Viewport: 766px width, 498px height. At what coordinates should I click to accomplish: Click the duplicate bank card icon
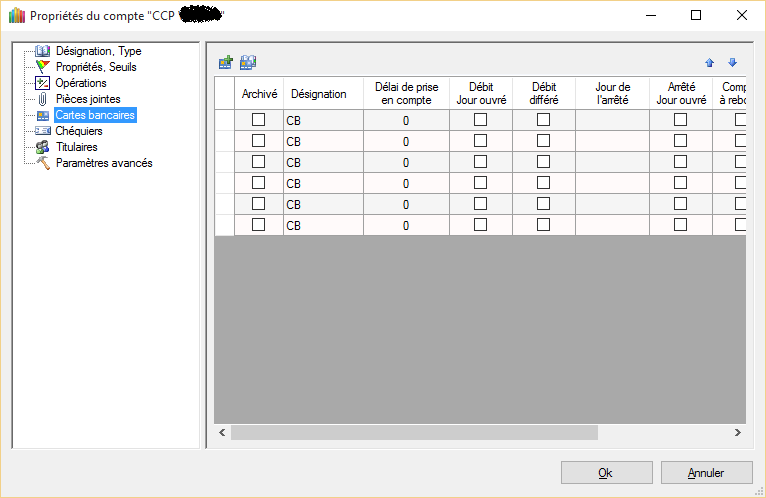point(248,62)
